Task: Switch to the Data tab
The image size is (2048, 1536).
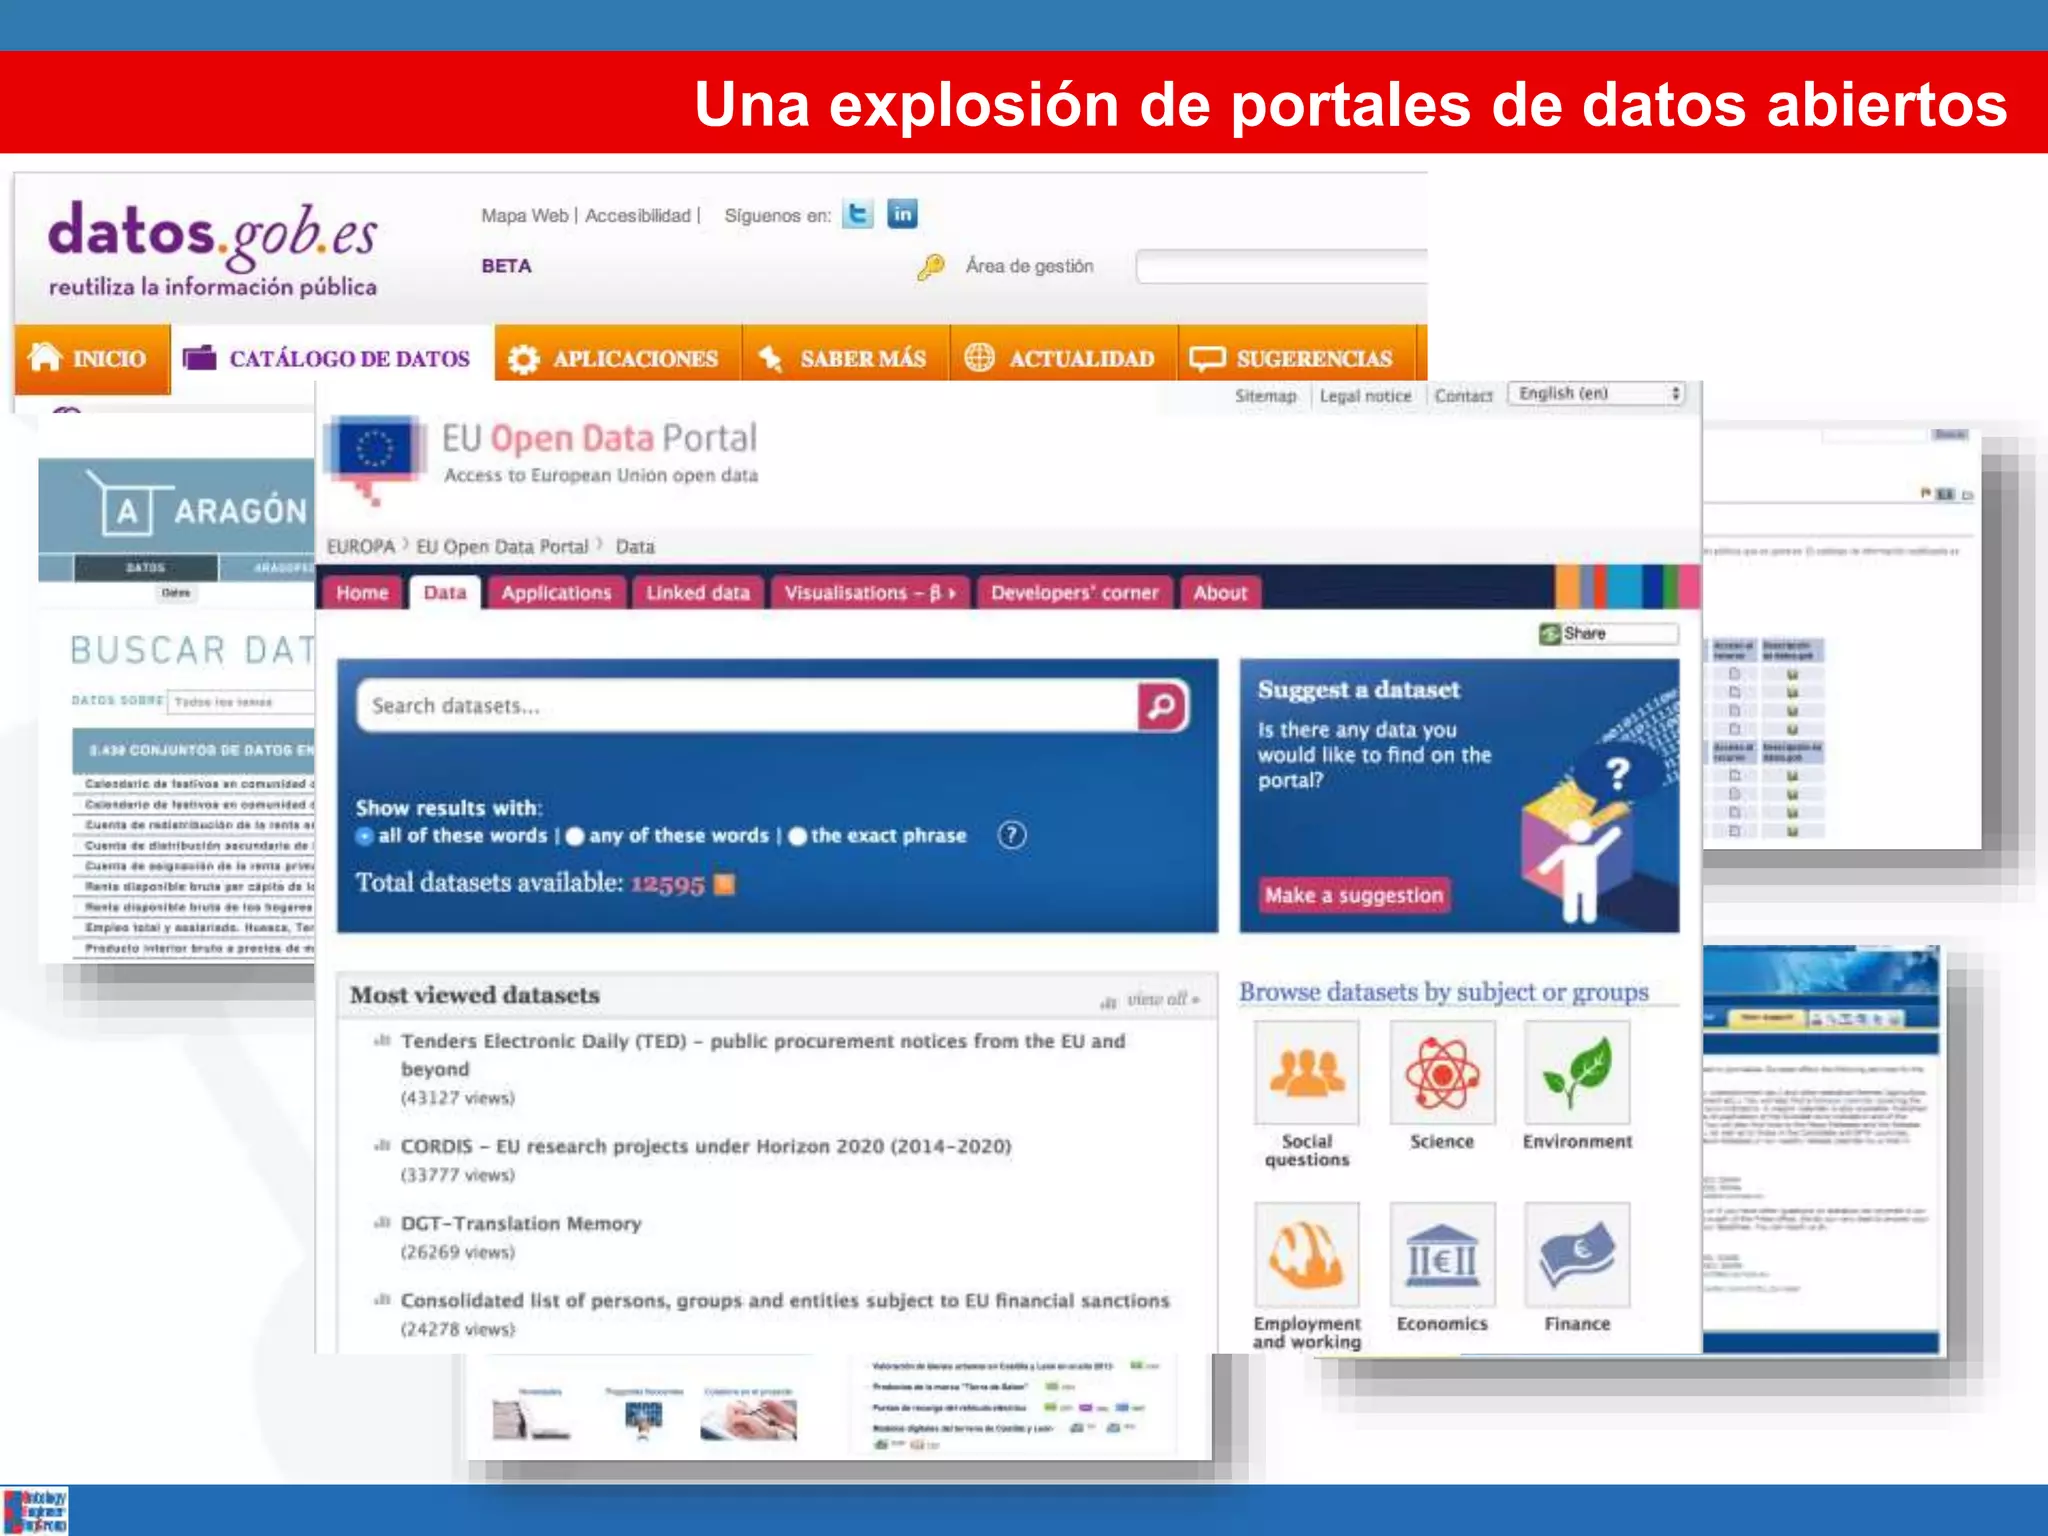Action: tap(445, 593)
